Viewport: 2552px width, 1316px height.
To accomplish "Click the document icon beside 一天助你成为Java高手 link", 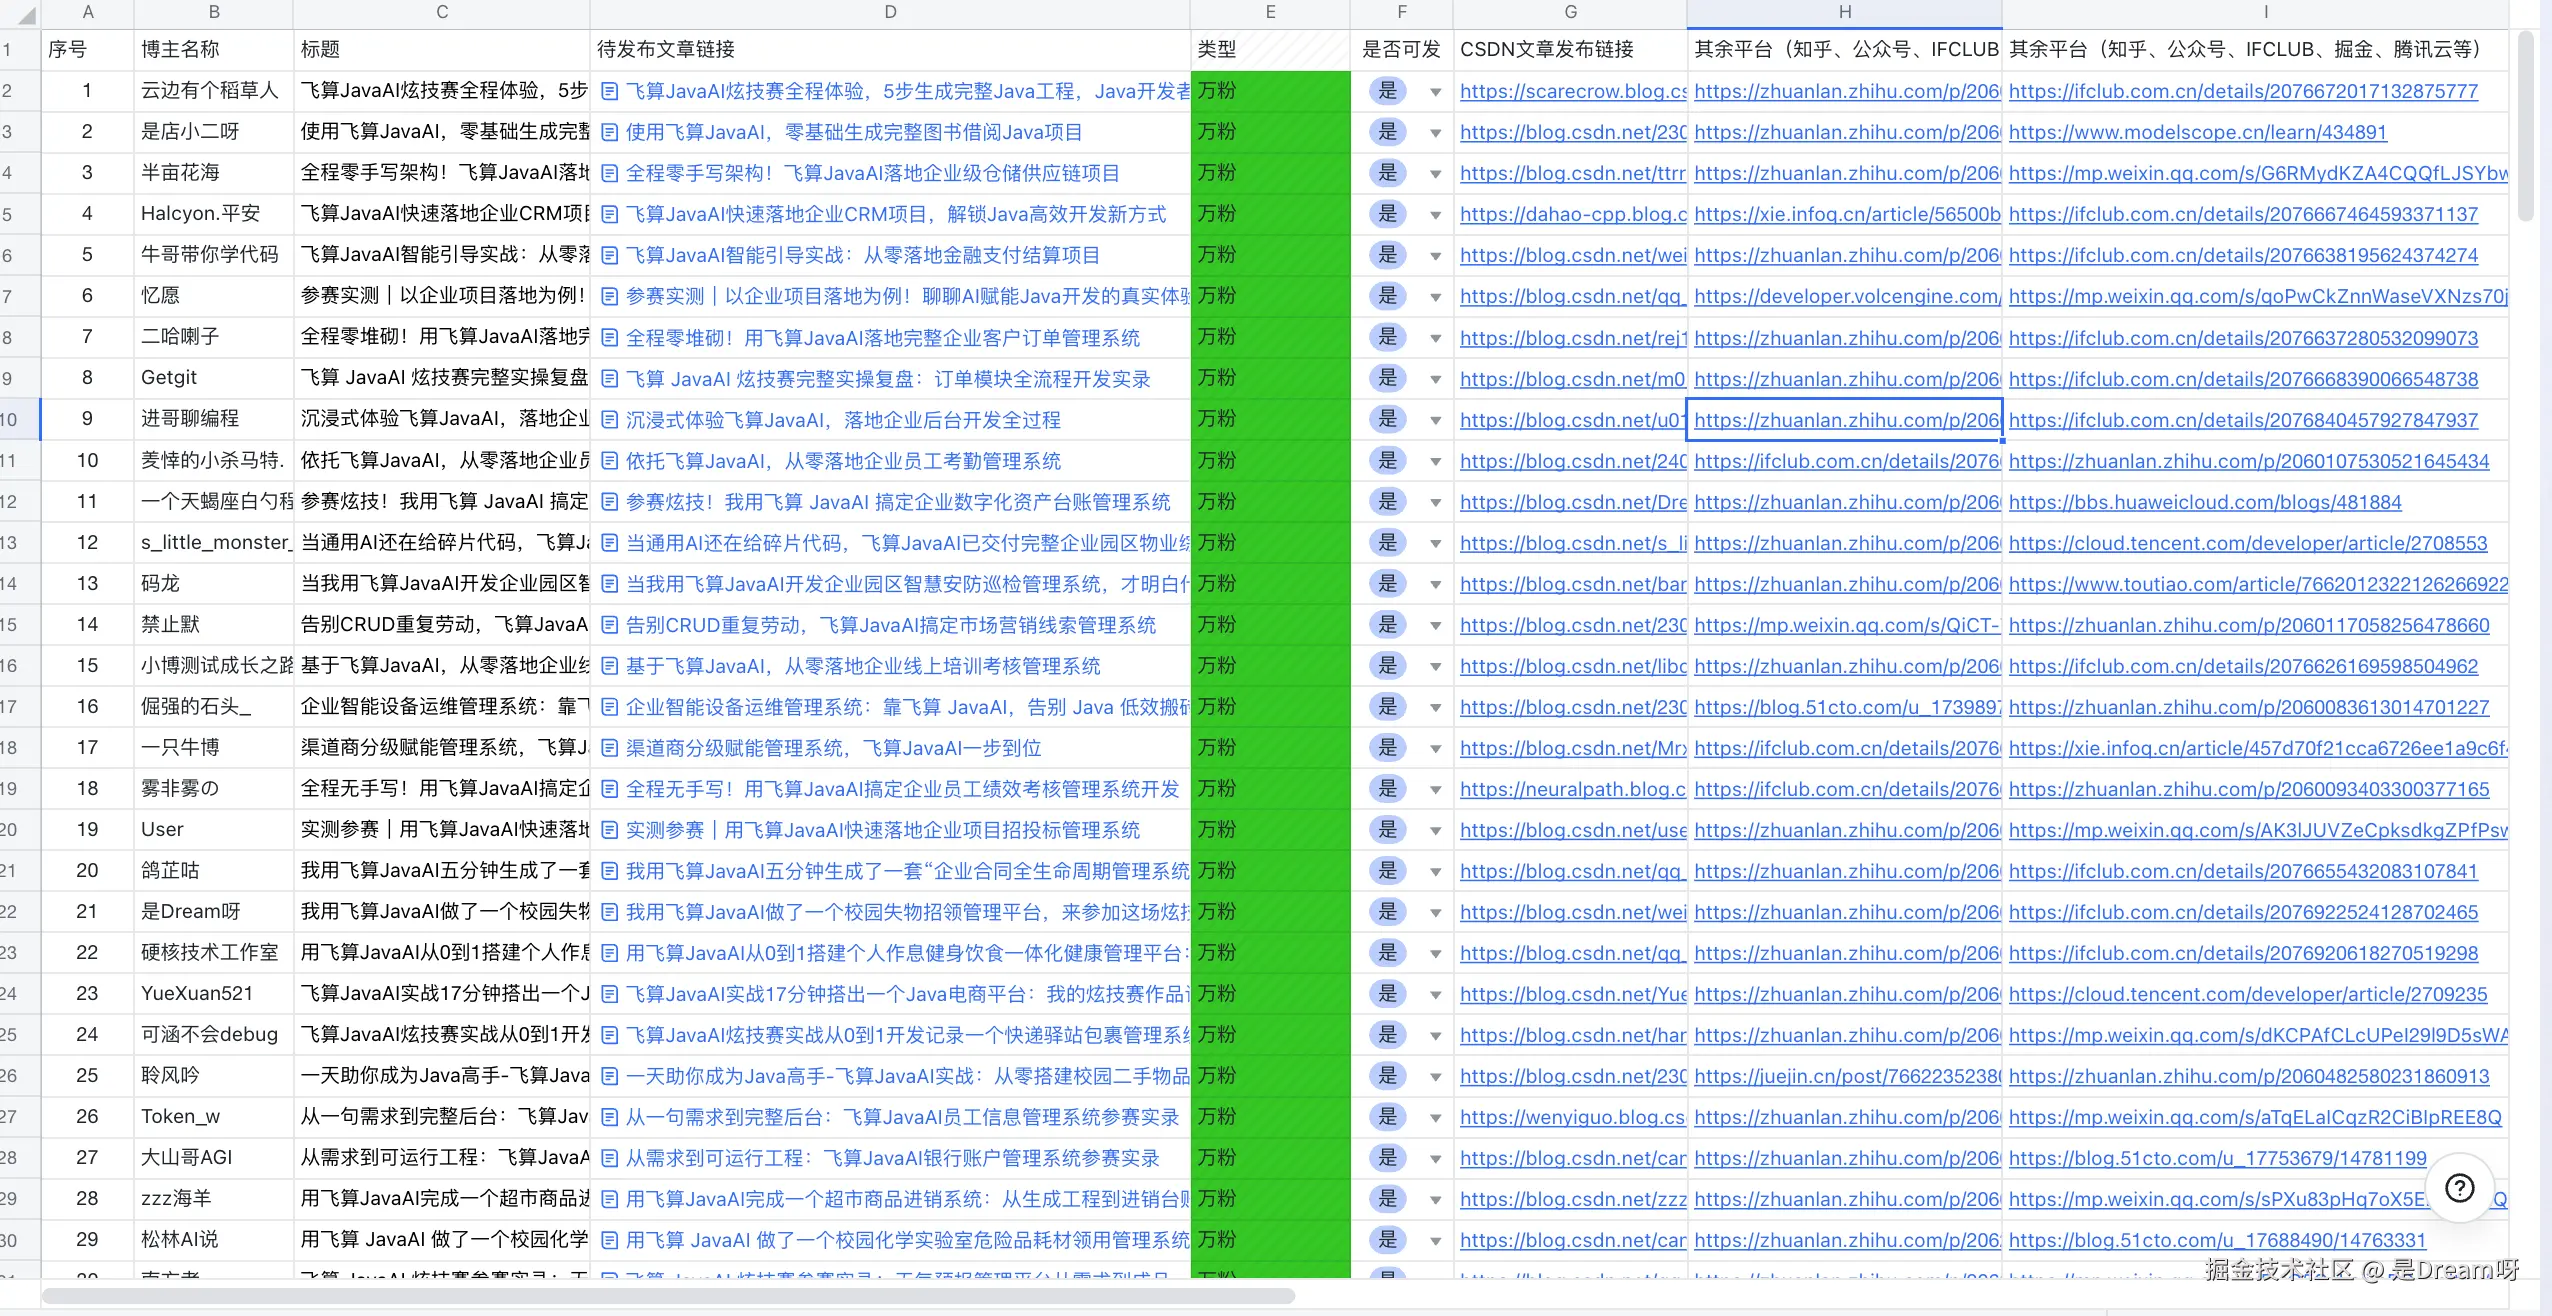I will (x=609, y=1076).
